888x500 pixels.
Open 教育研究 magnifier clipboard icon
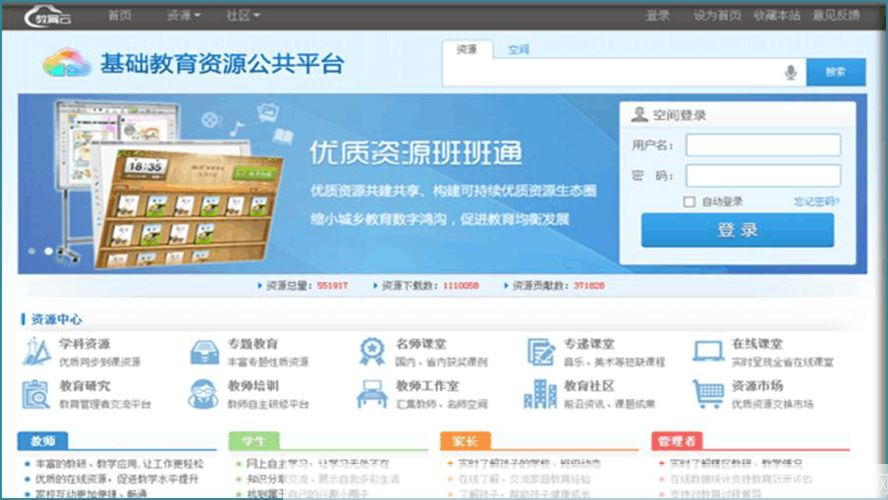36,394
